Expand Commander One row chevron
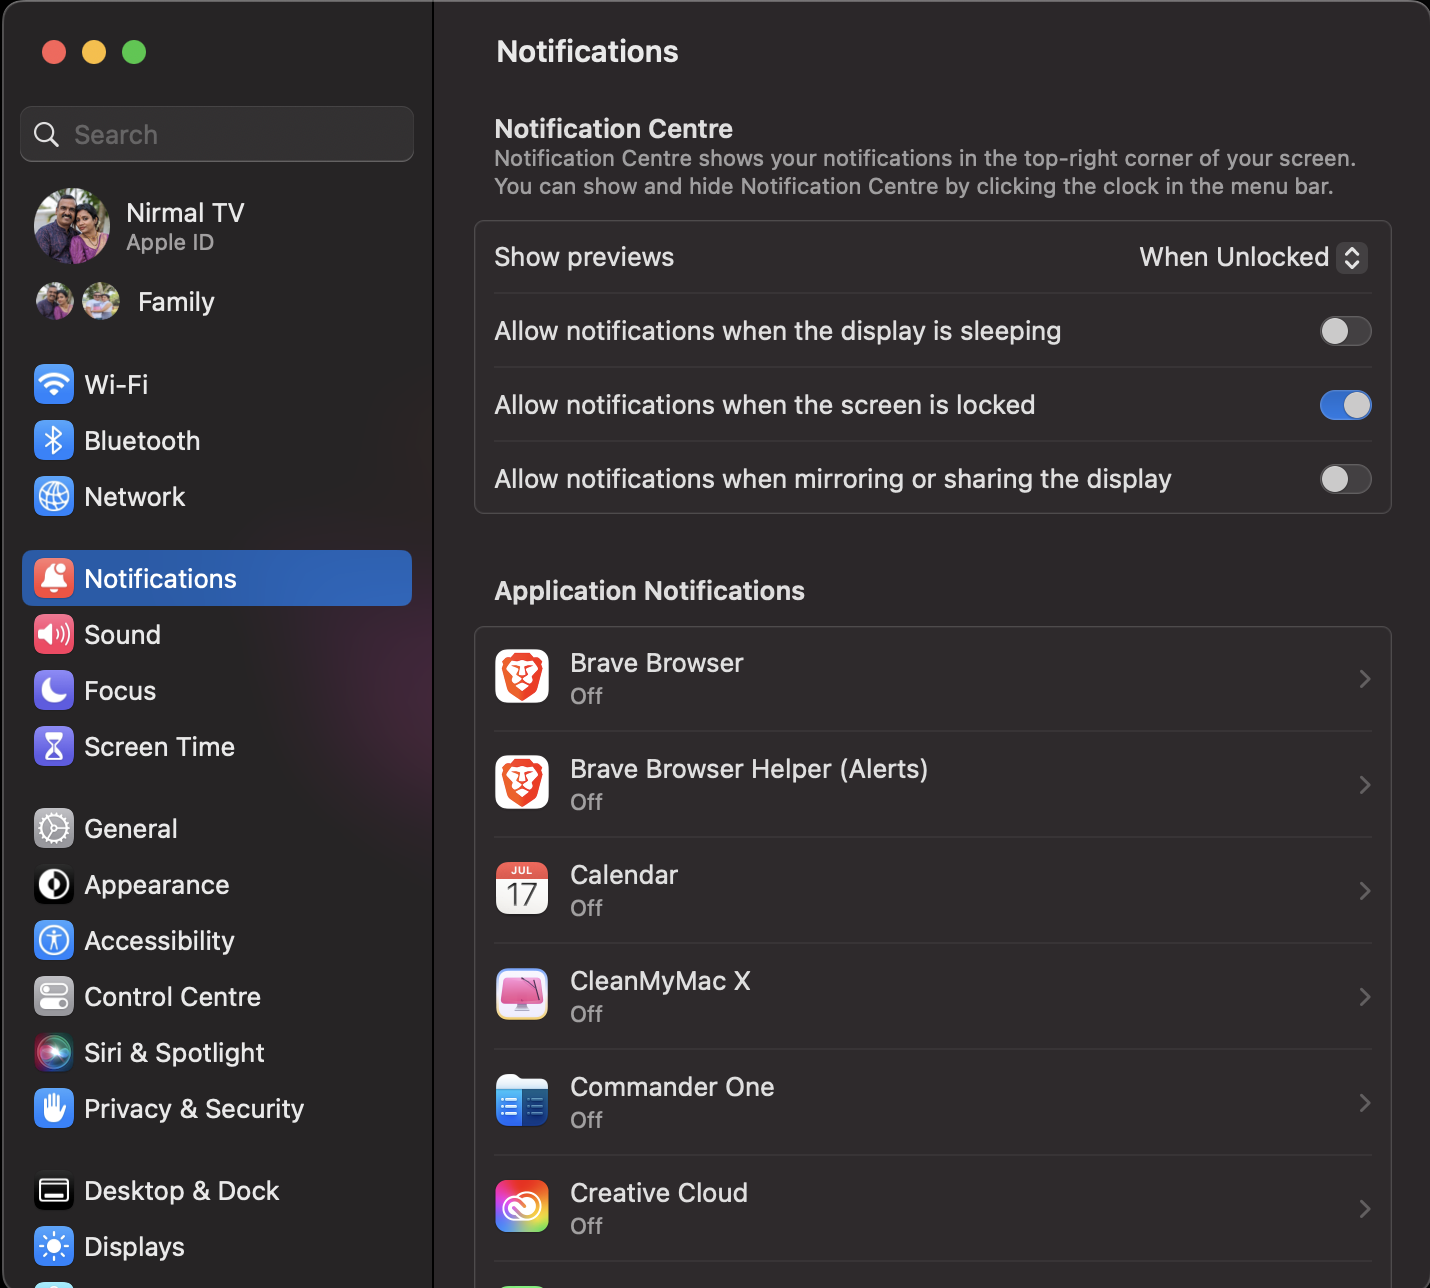 coord(1365,1103)
